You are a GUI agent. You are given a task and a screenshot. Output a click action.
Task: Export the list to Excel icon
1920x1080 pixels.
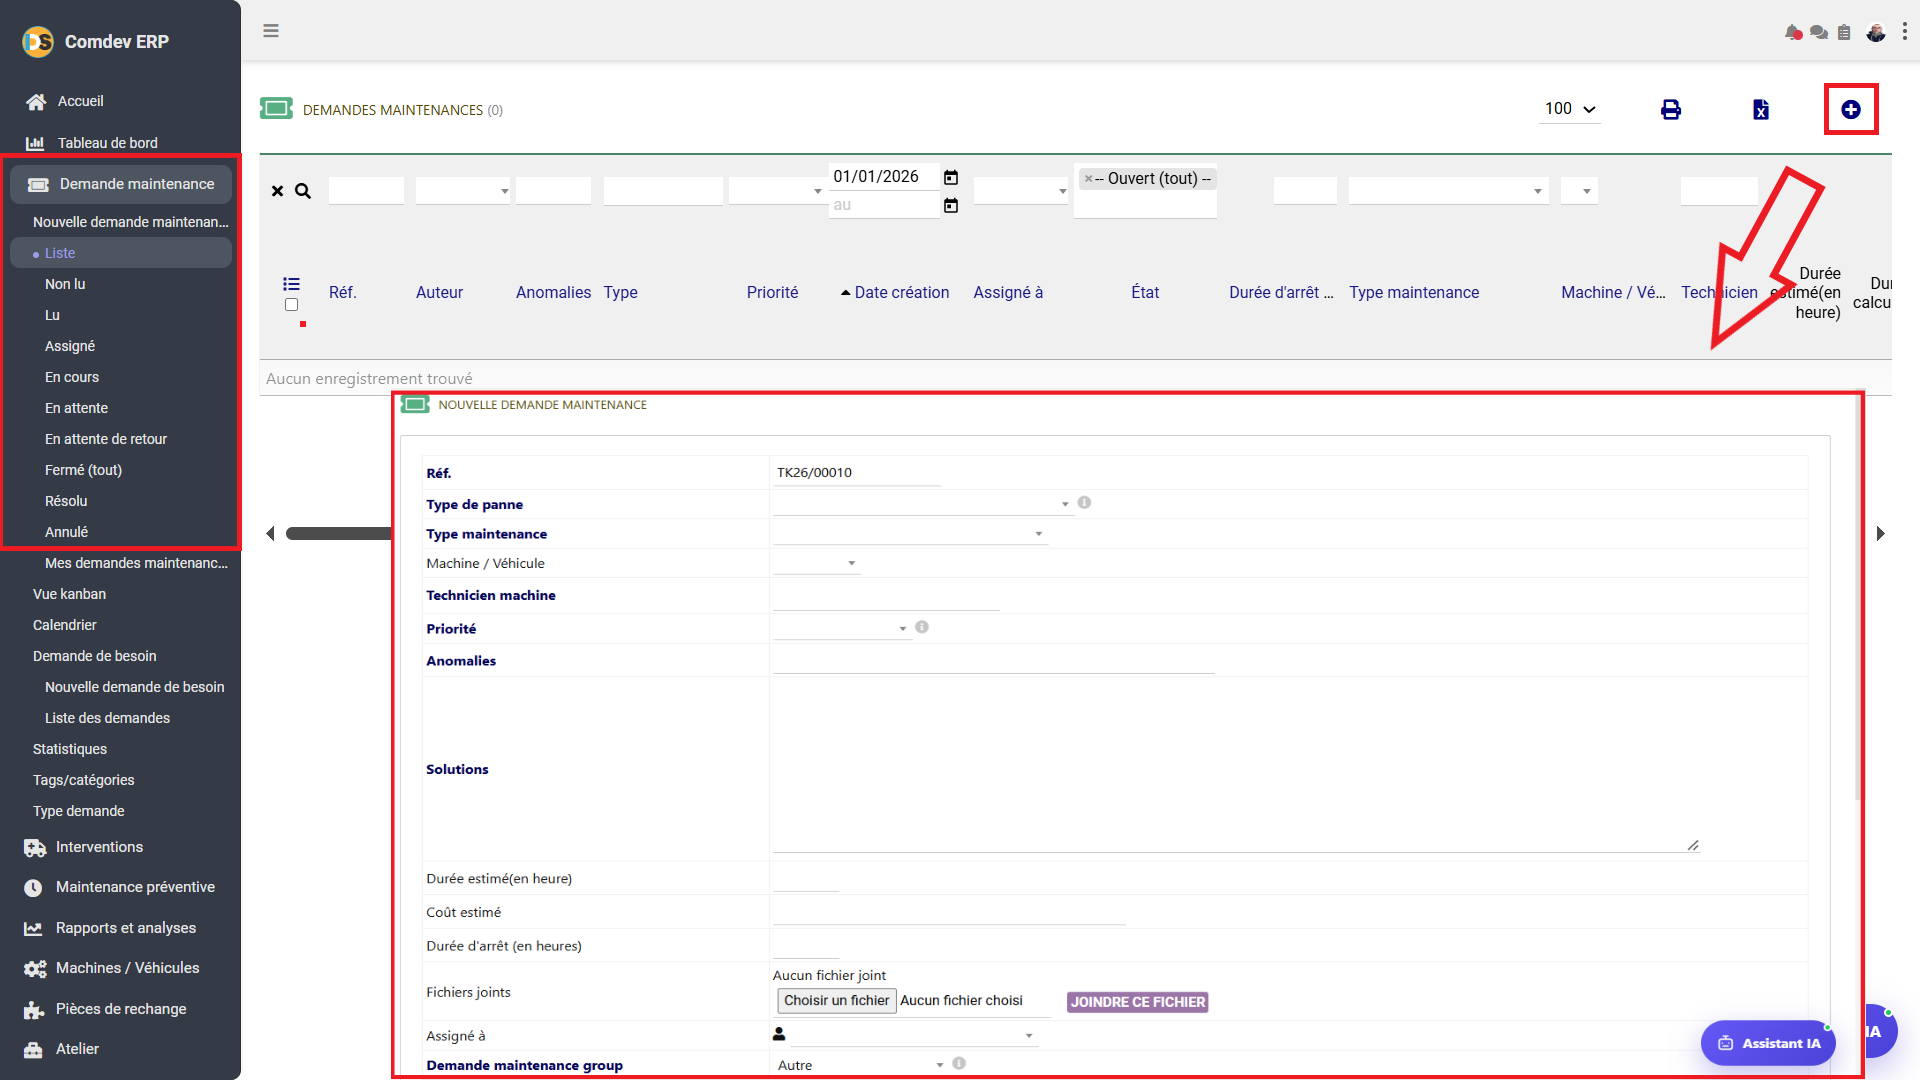click(1761, 110)
